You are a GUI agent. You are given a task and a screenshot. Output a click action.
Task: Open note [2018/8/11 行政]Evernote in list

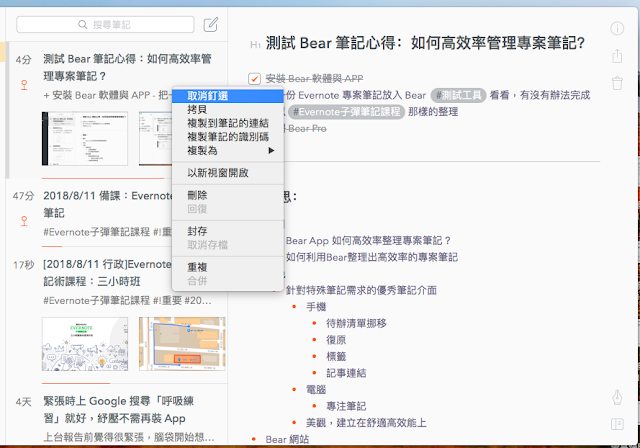point(117,315)
